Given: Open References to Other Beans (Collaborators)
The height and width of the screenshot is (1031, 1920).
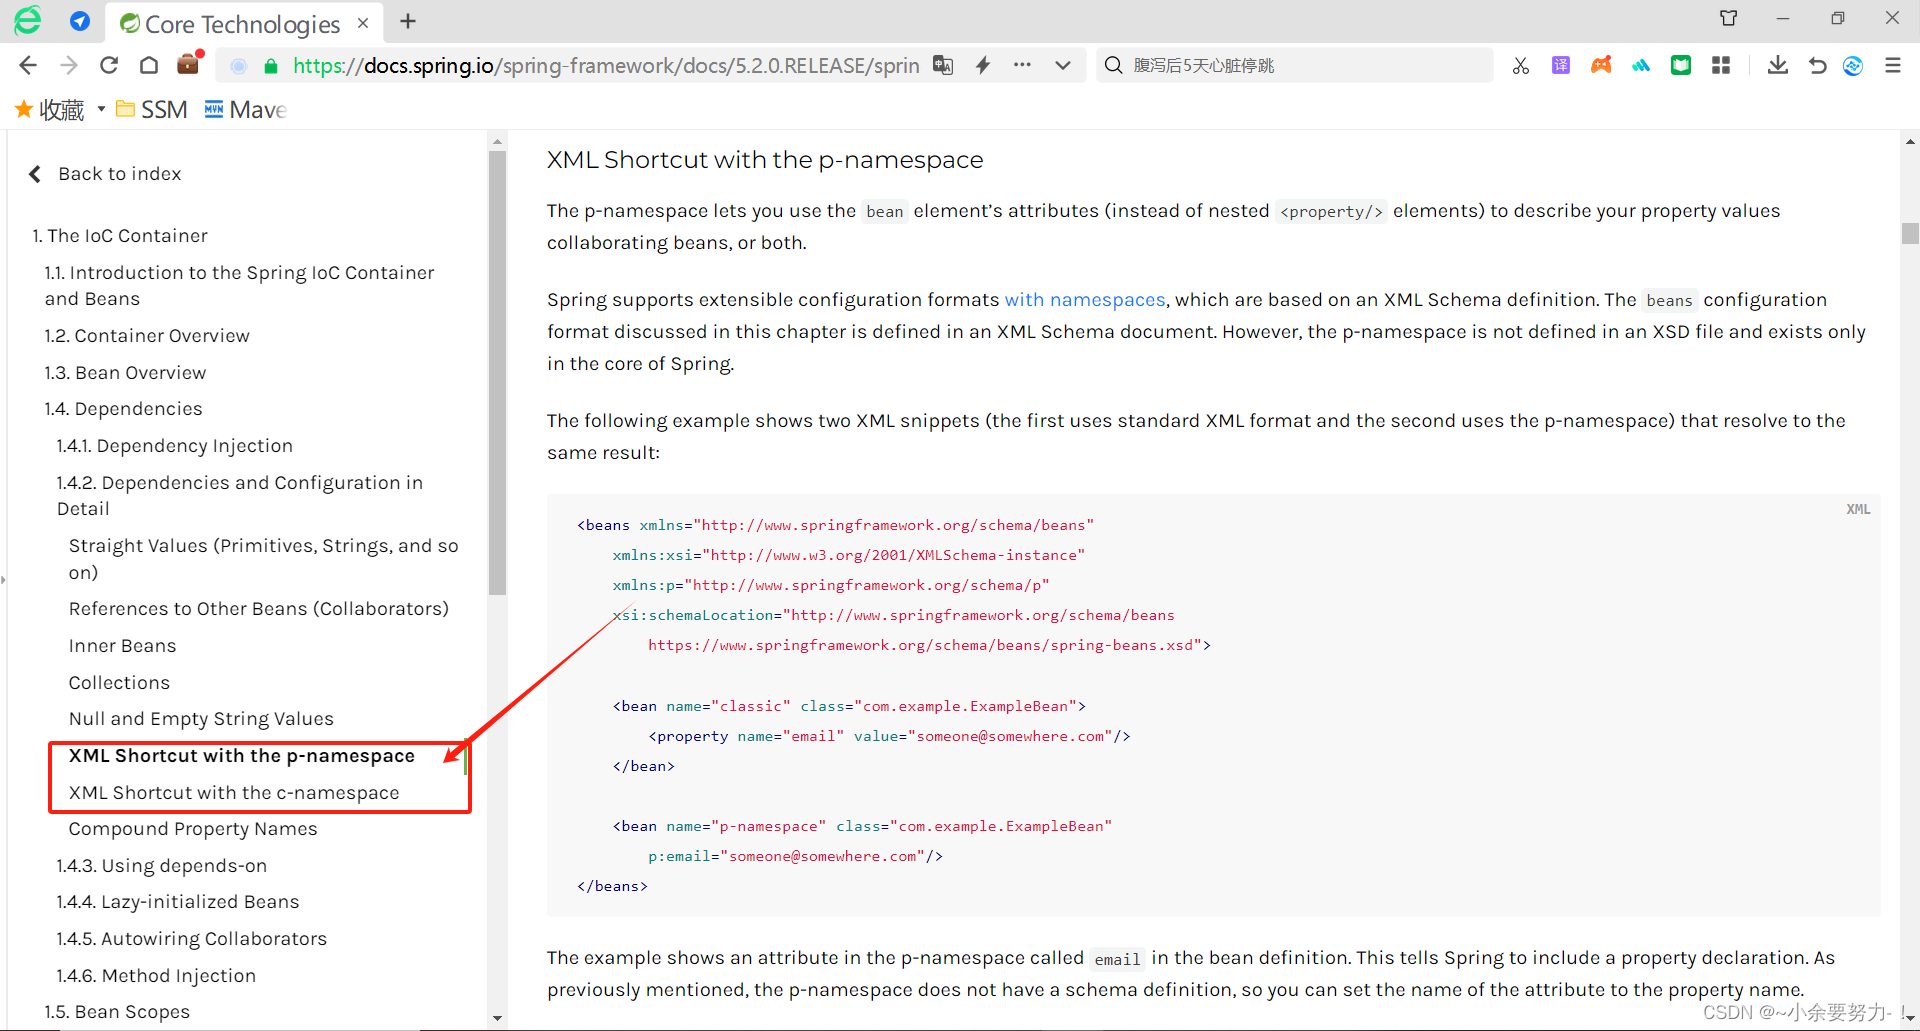Looking at the screenshot, I should (x=259, y=609).
